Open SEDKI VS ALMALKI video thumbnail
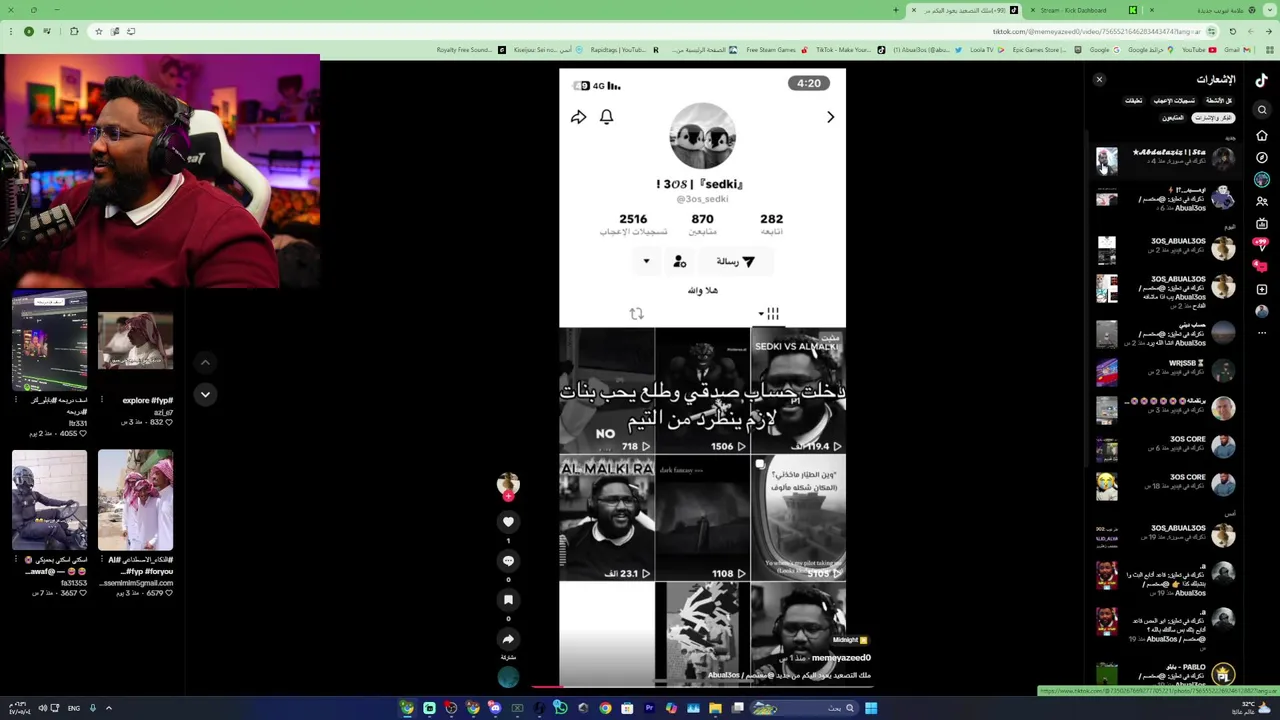The height and width of the screenshot is (720, 1280). pos(798,391)
